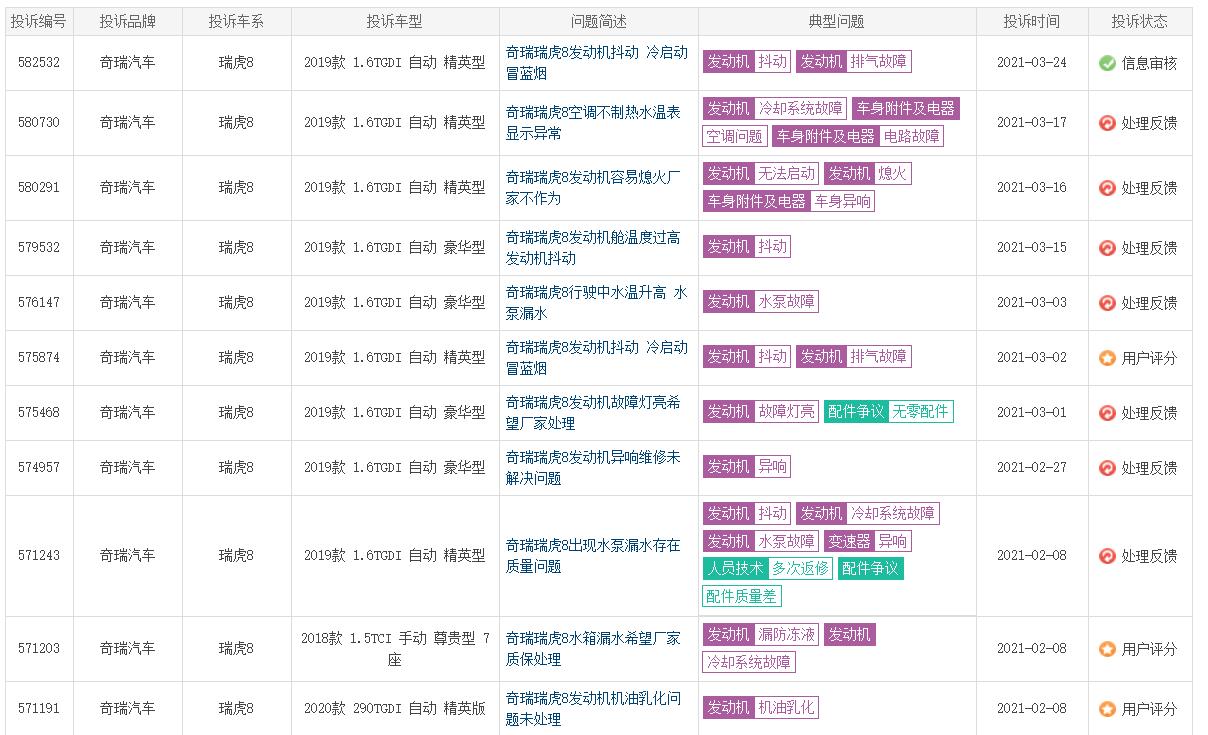The image size is (1208, 735).
Task: Open link 奇瑞瑞虎8发动机机油乳化问题未处理
Action: click(593, 709)
